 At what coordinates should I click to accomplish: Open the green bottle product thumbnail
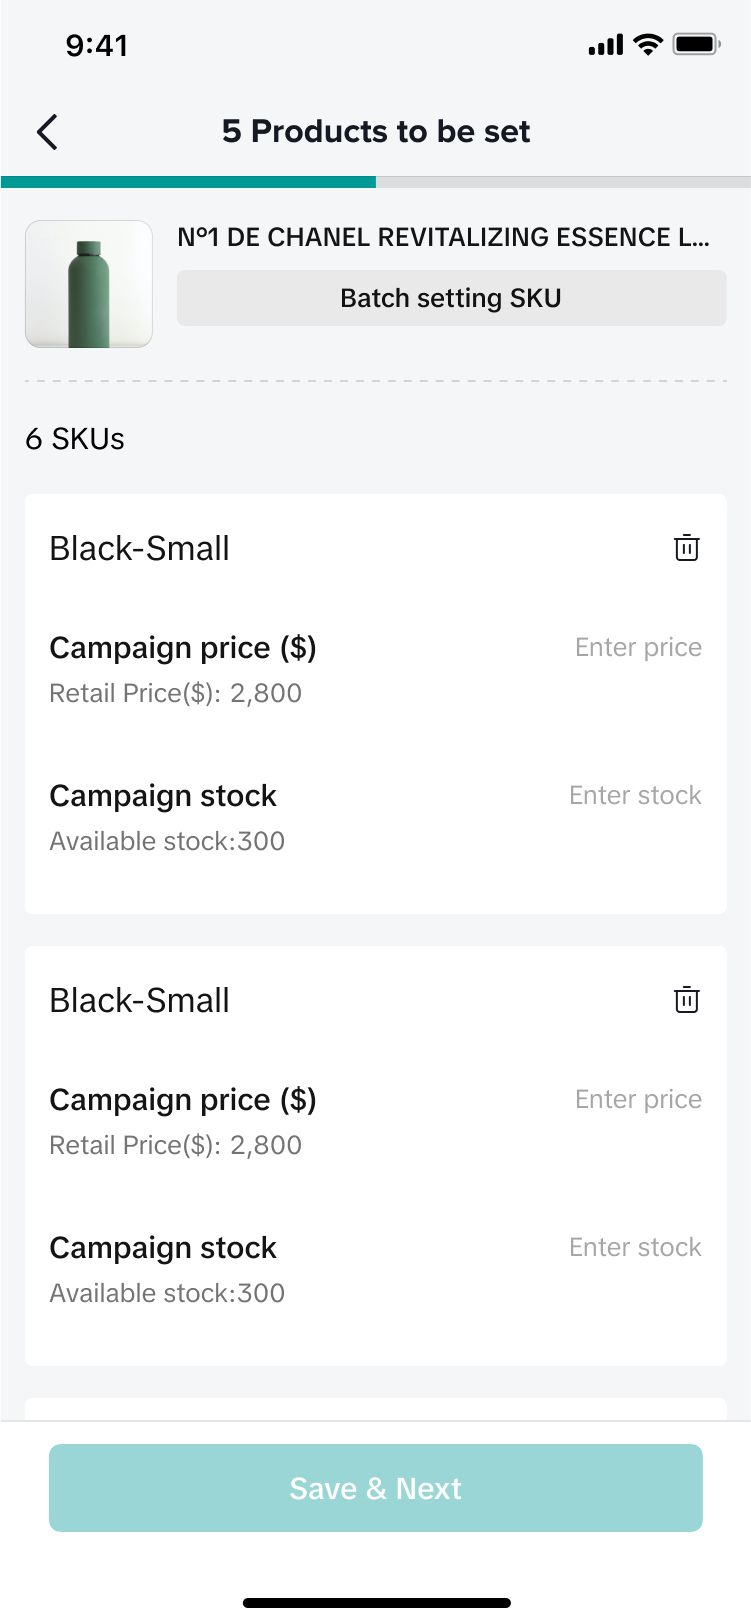89,284
